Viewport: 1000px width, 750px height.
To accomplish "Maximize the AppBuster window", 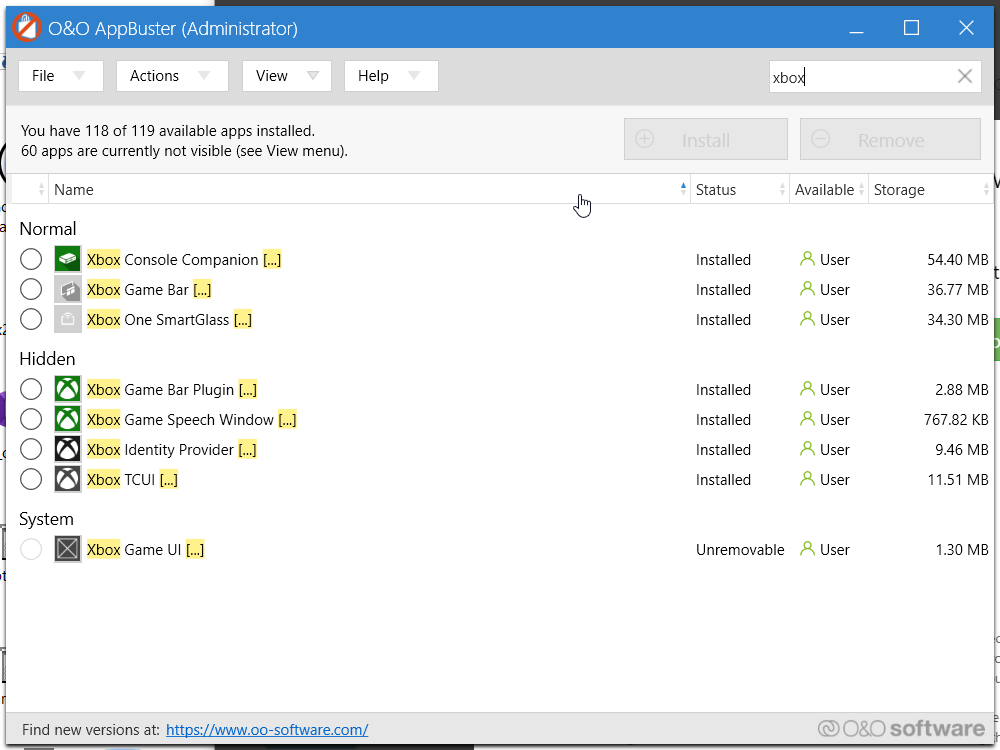I will pos(911,27).
